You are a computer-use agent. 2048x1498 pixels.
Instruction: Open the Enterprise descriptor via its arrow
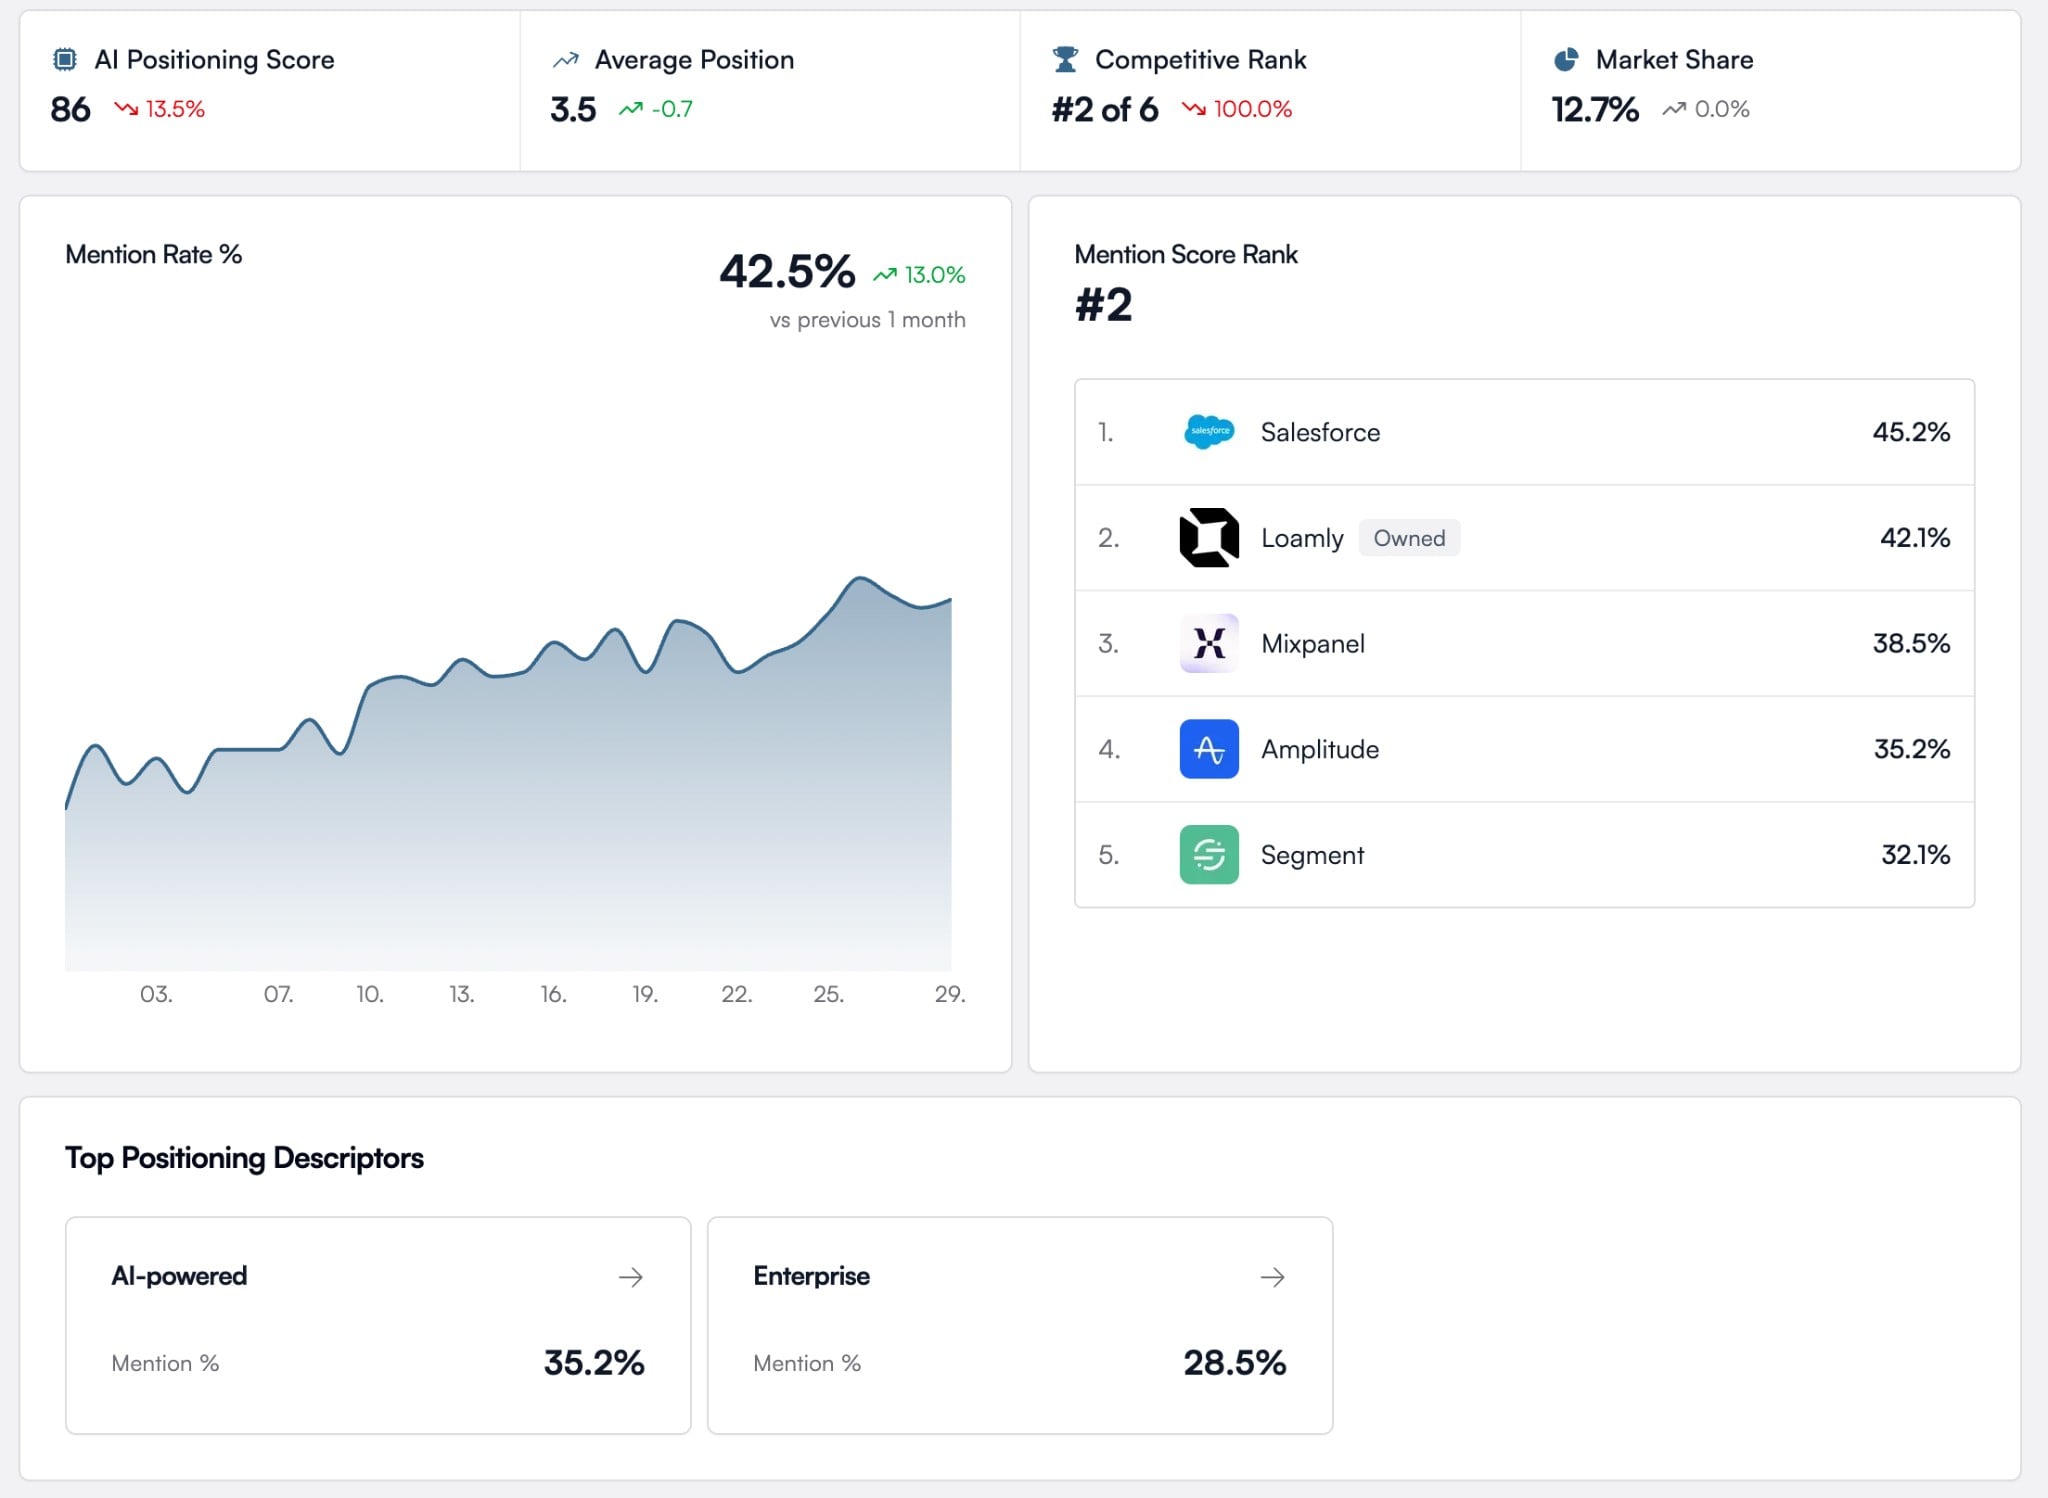1272,1276
